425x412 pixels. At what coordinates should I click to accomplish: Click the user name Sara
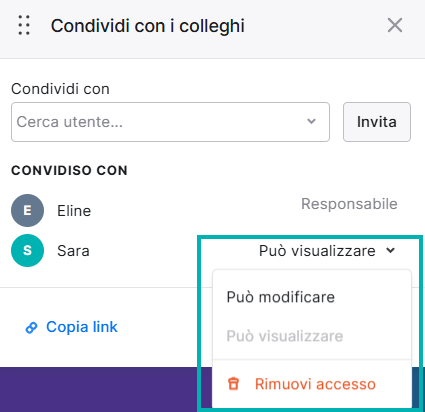click(x=73, y=251)
